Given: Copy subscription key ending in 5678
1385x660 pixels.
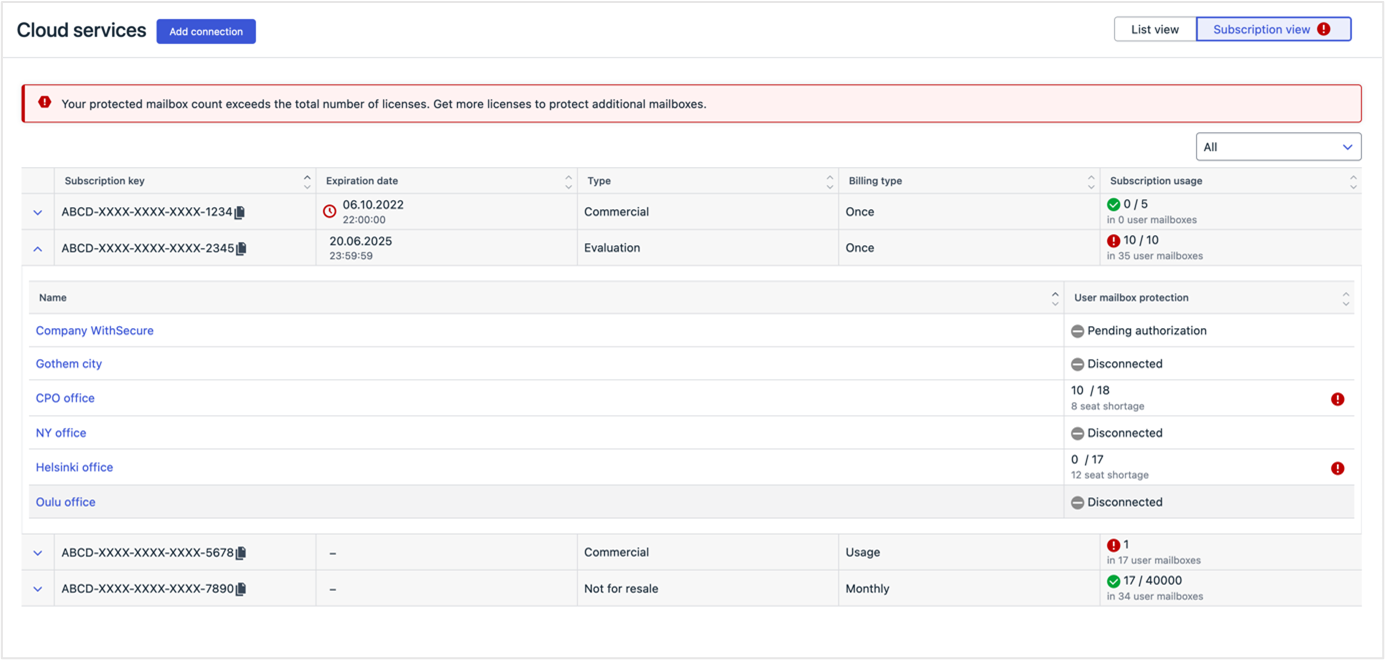Looking at the screenshot, I should 241,553.
